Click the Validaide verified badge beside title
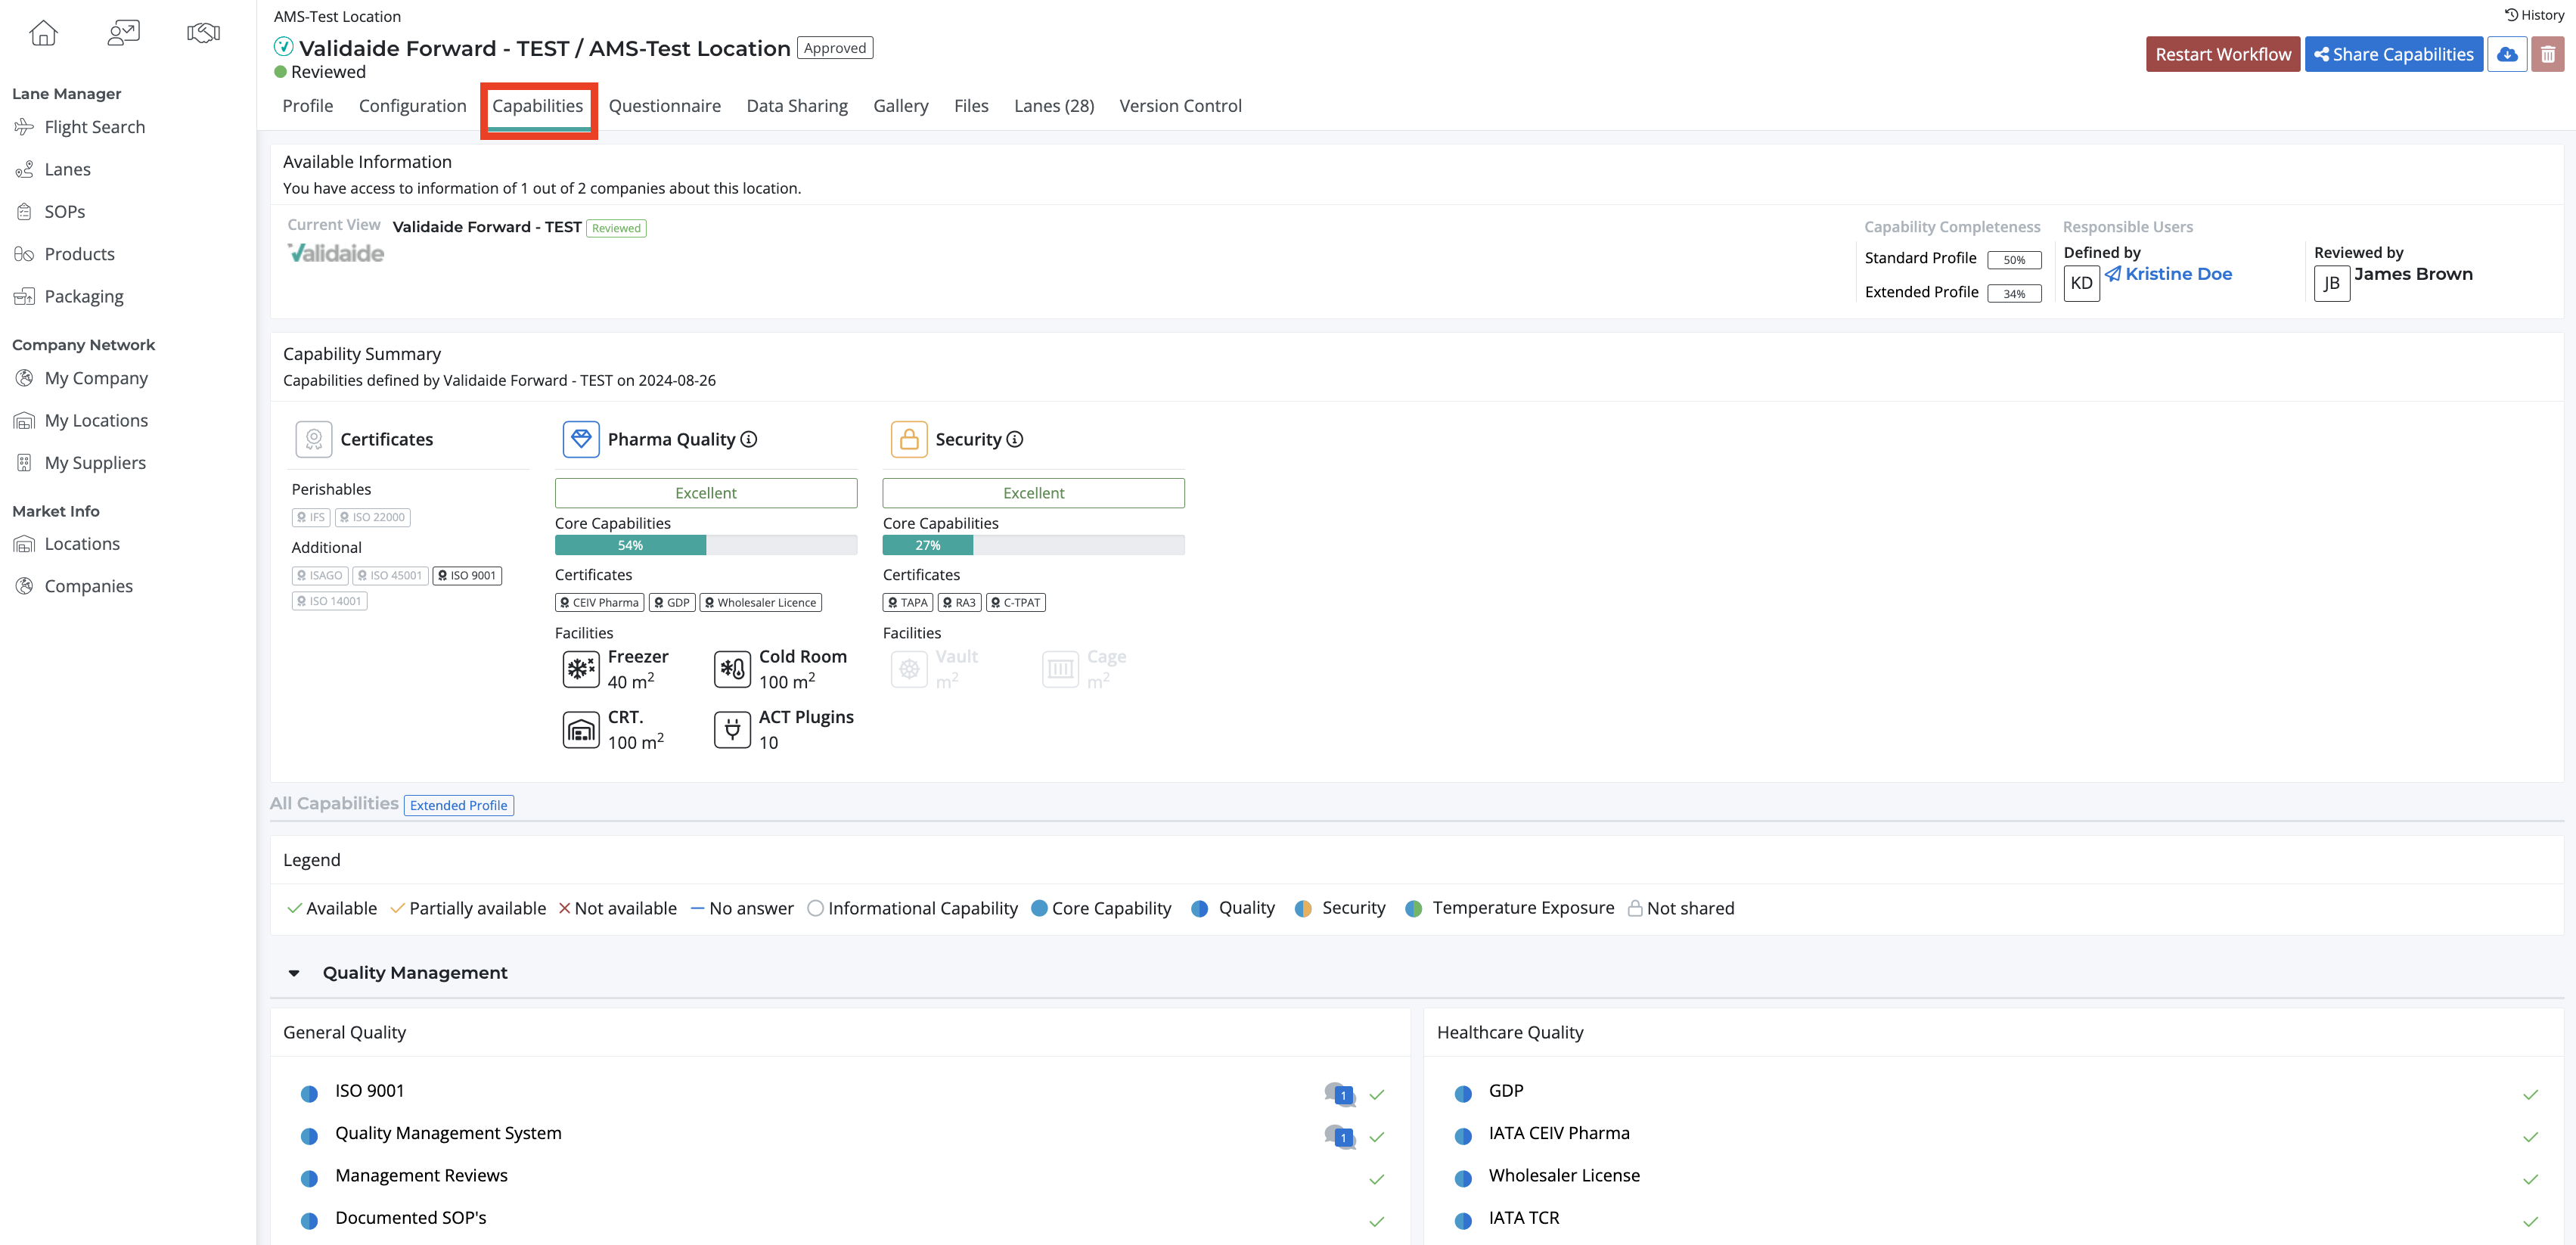The height and width of the screenshot is (1245, 2576). tap(284, 47)
